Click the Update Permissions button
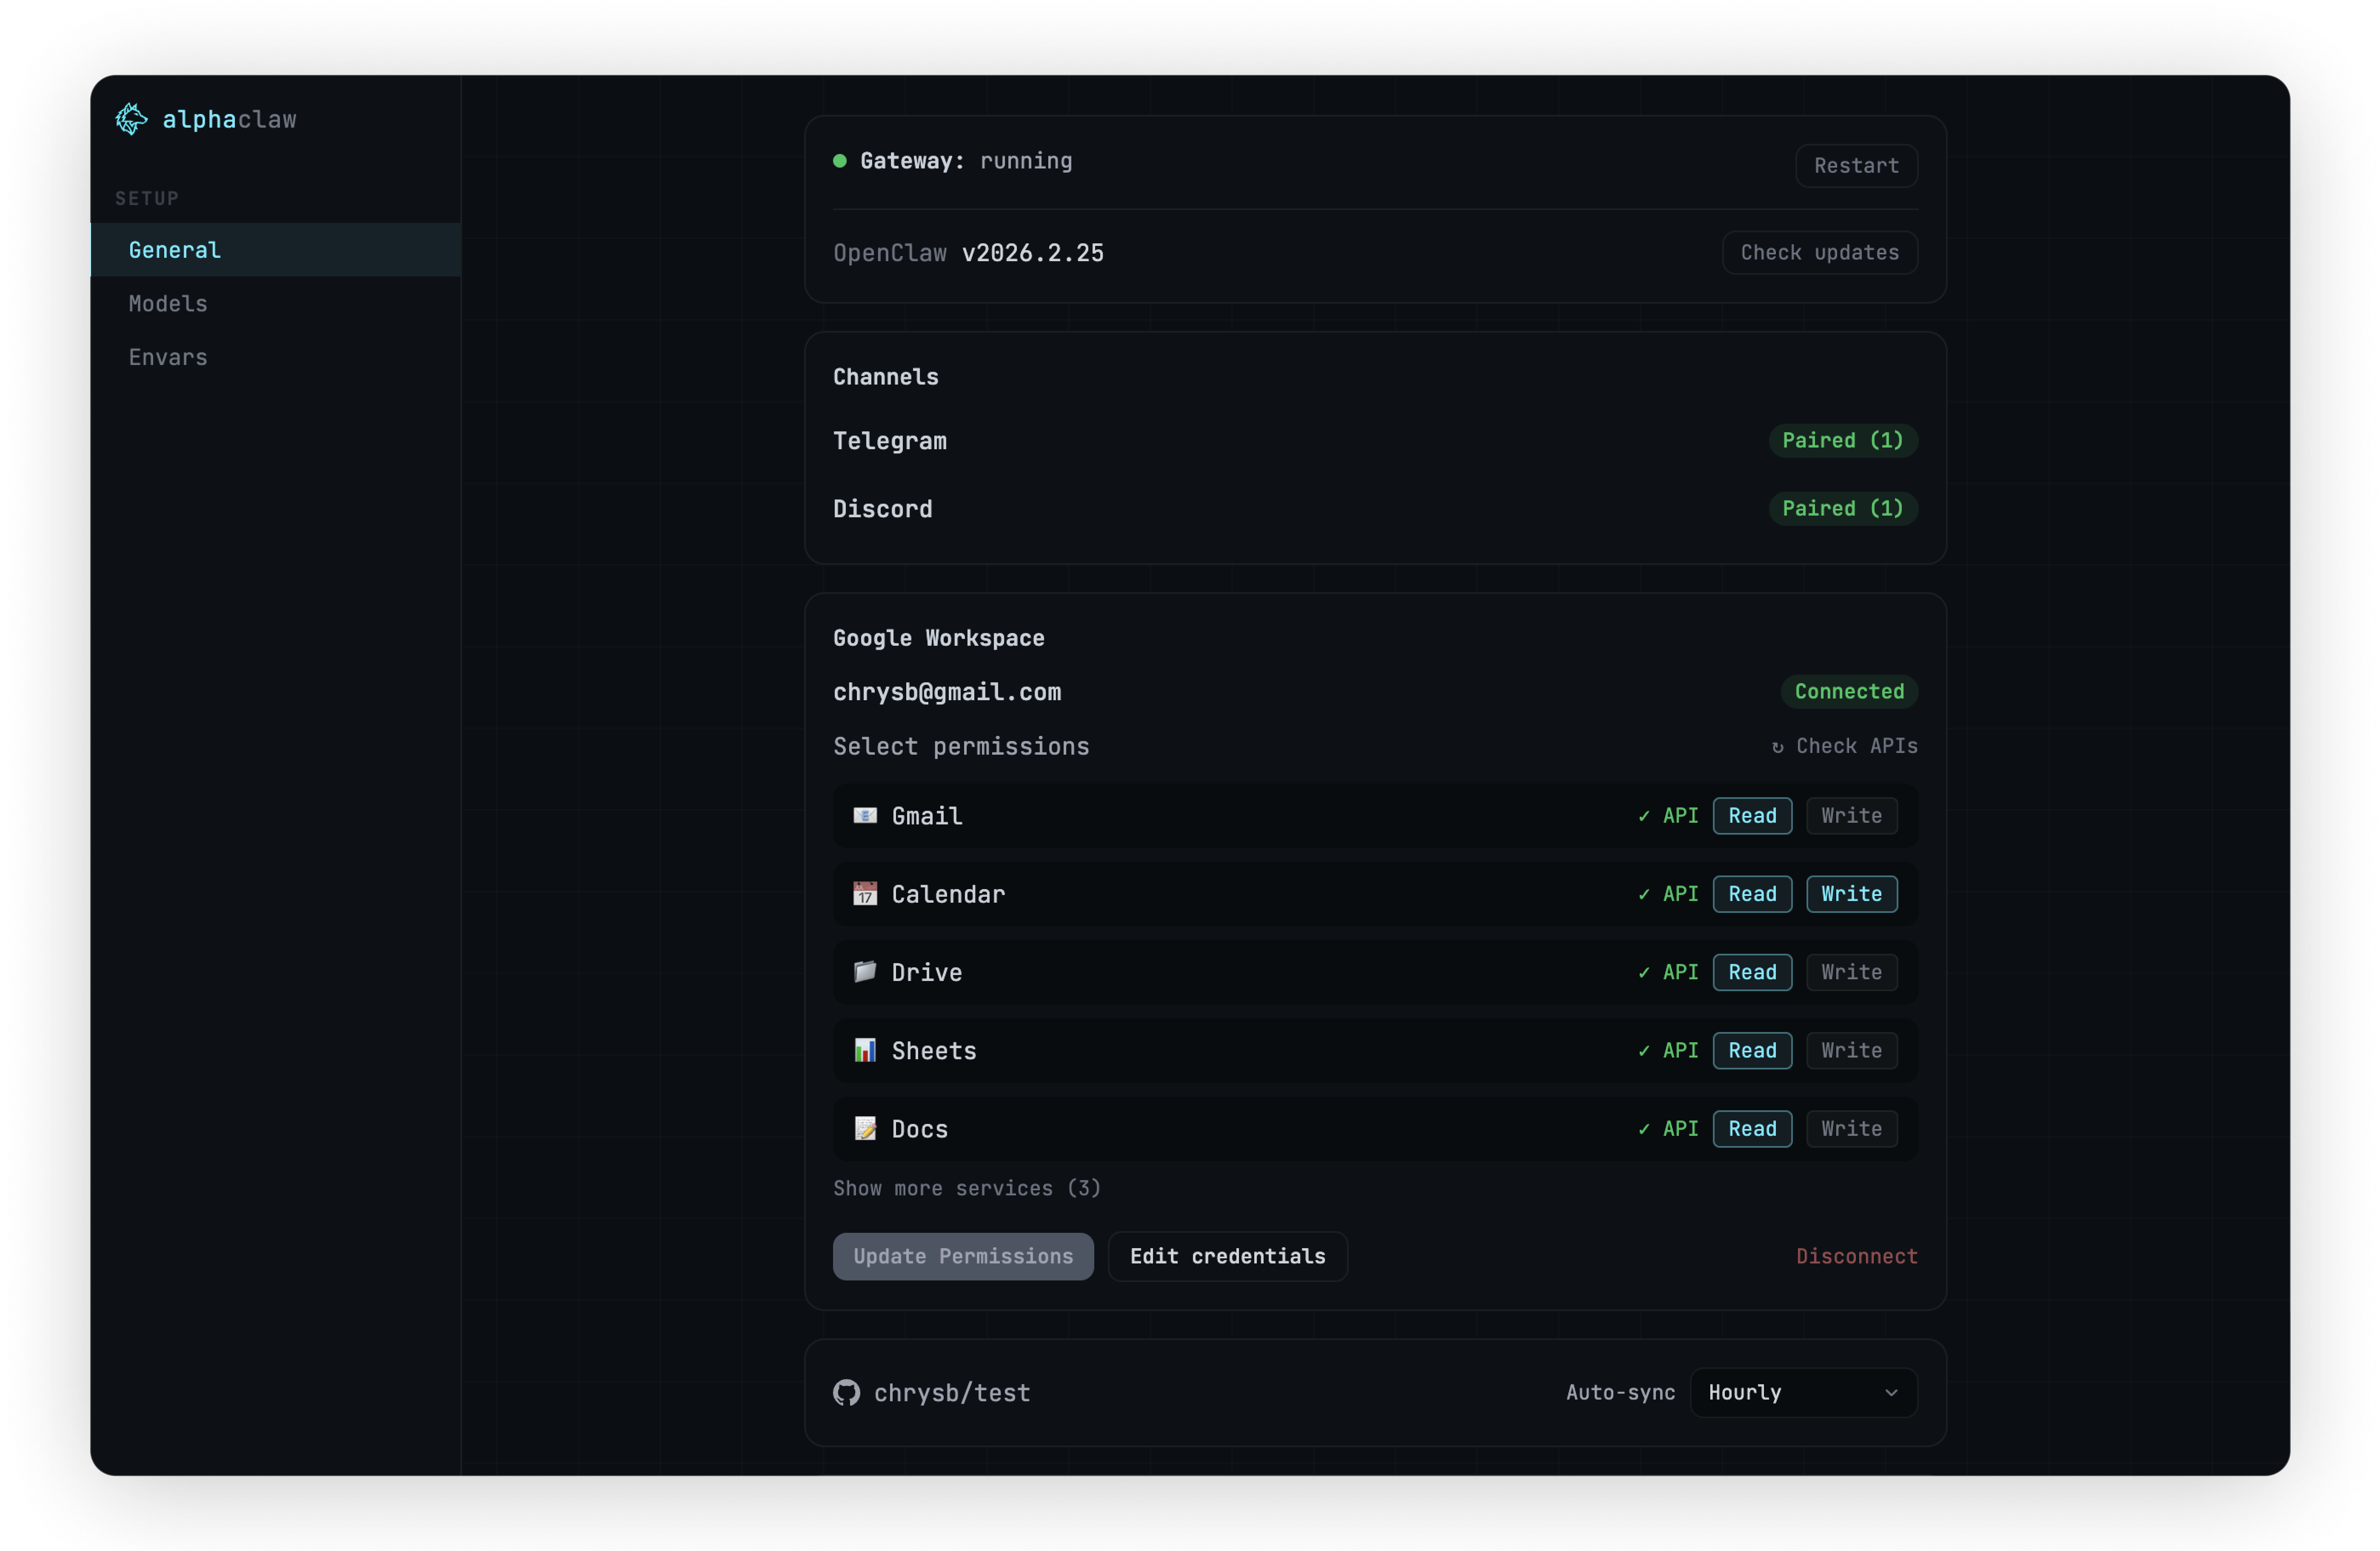Viewport: 2380px width, 1551px height. click(963, 1257)
